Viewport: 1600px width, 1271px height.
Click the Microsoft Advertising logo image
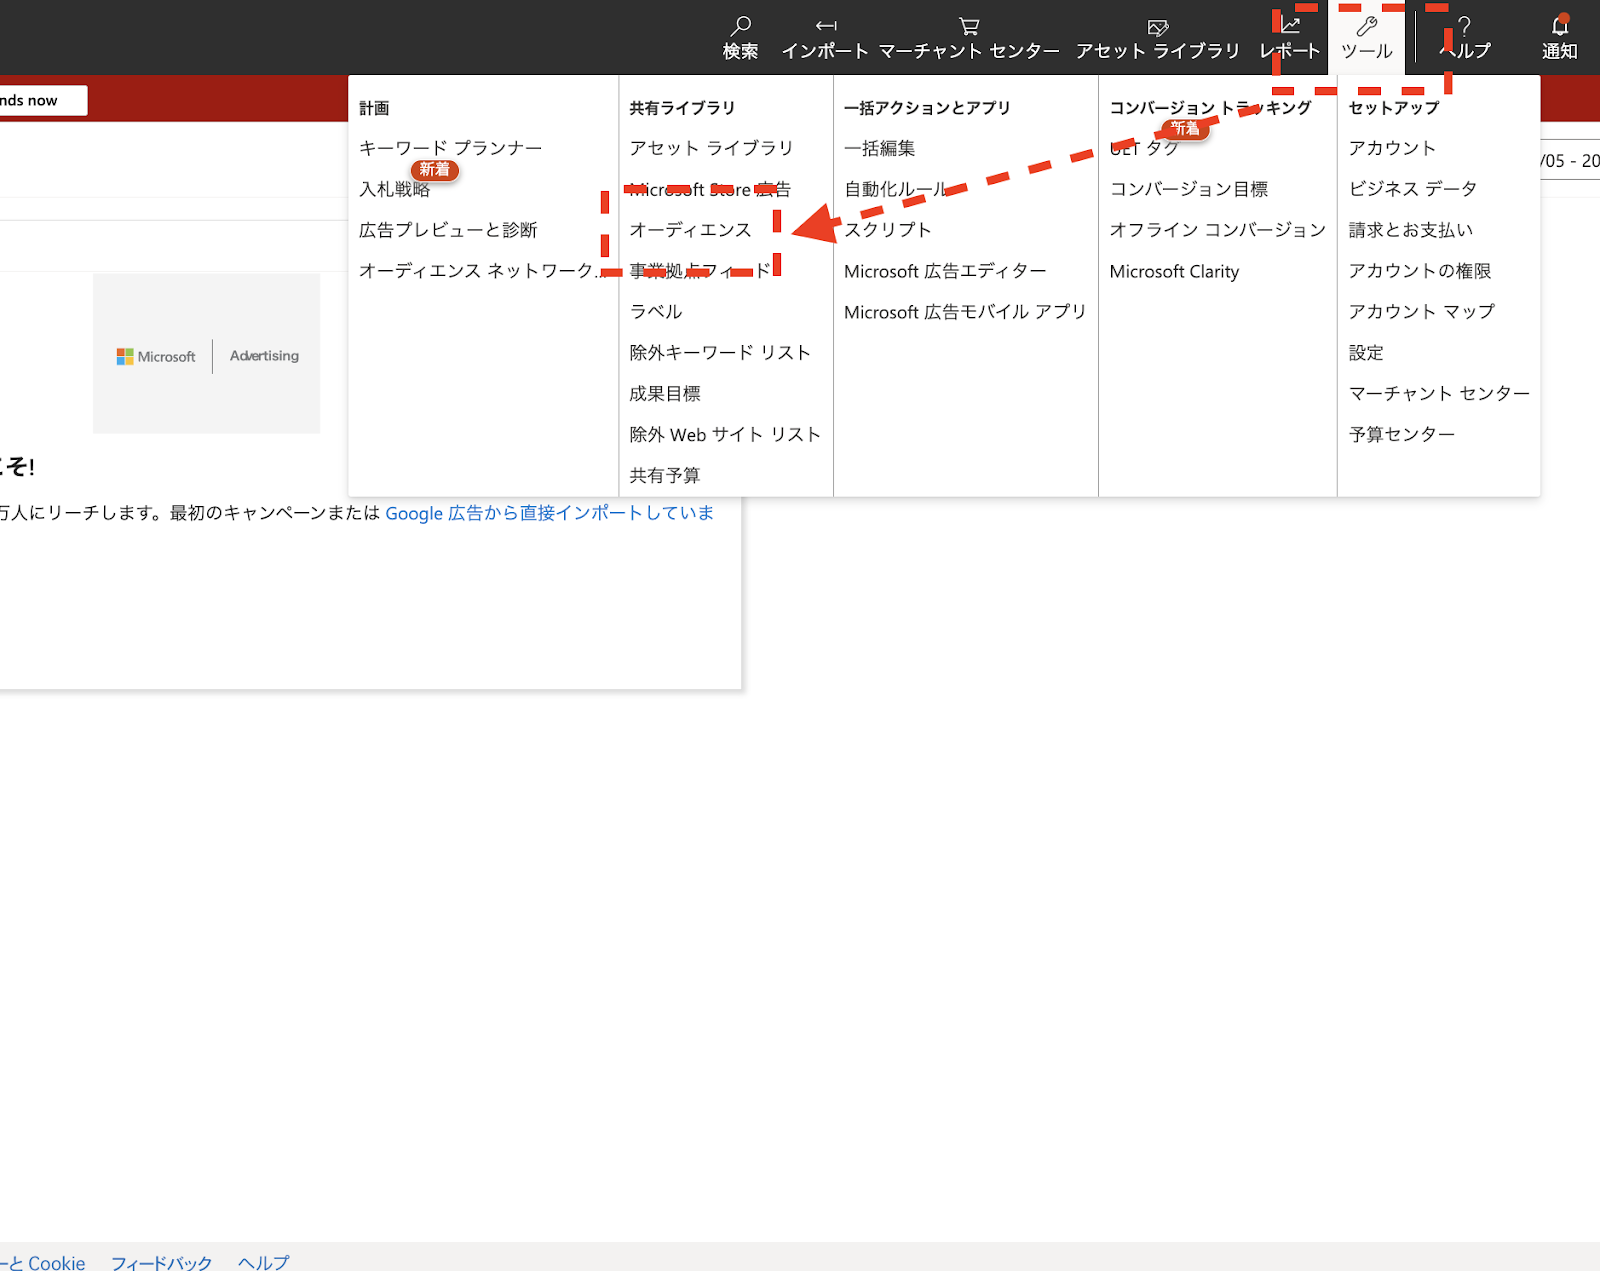click(x=207, y=354)
